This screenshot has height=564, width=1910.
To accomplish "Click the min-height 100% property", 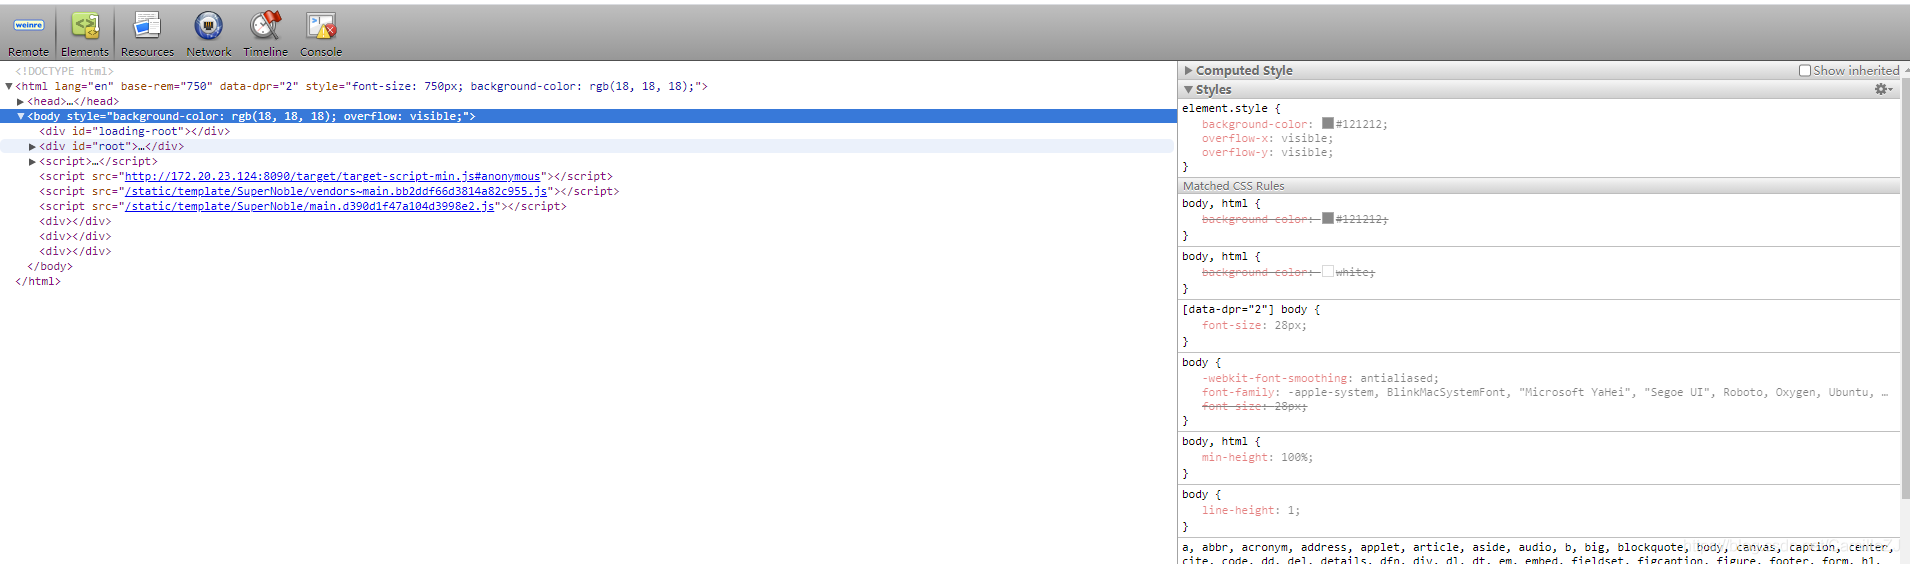I will point(1257,457).
